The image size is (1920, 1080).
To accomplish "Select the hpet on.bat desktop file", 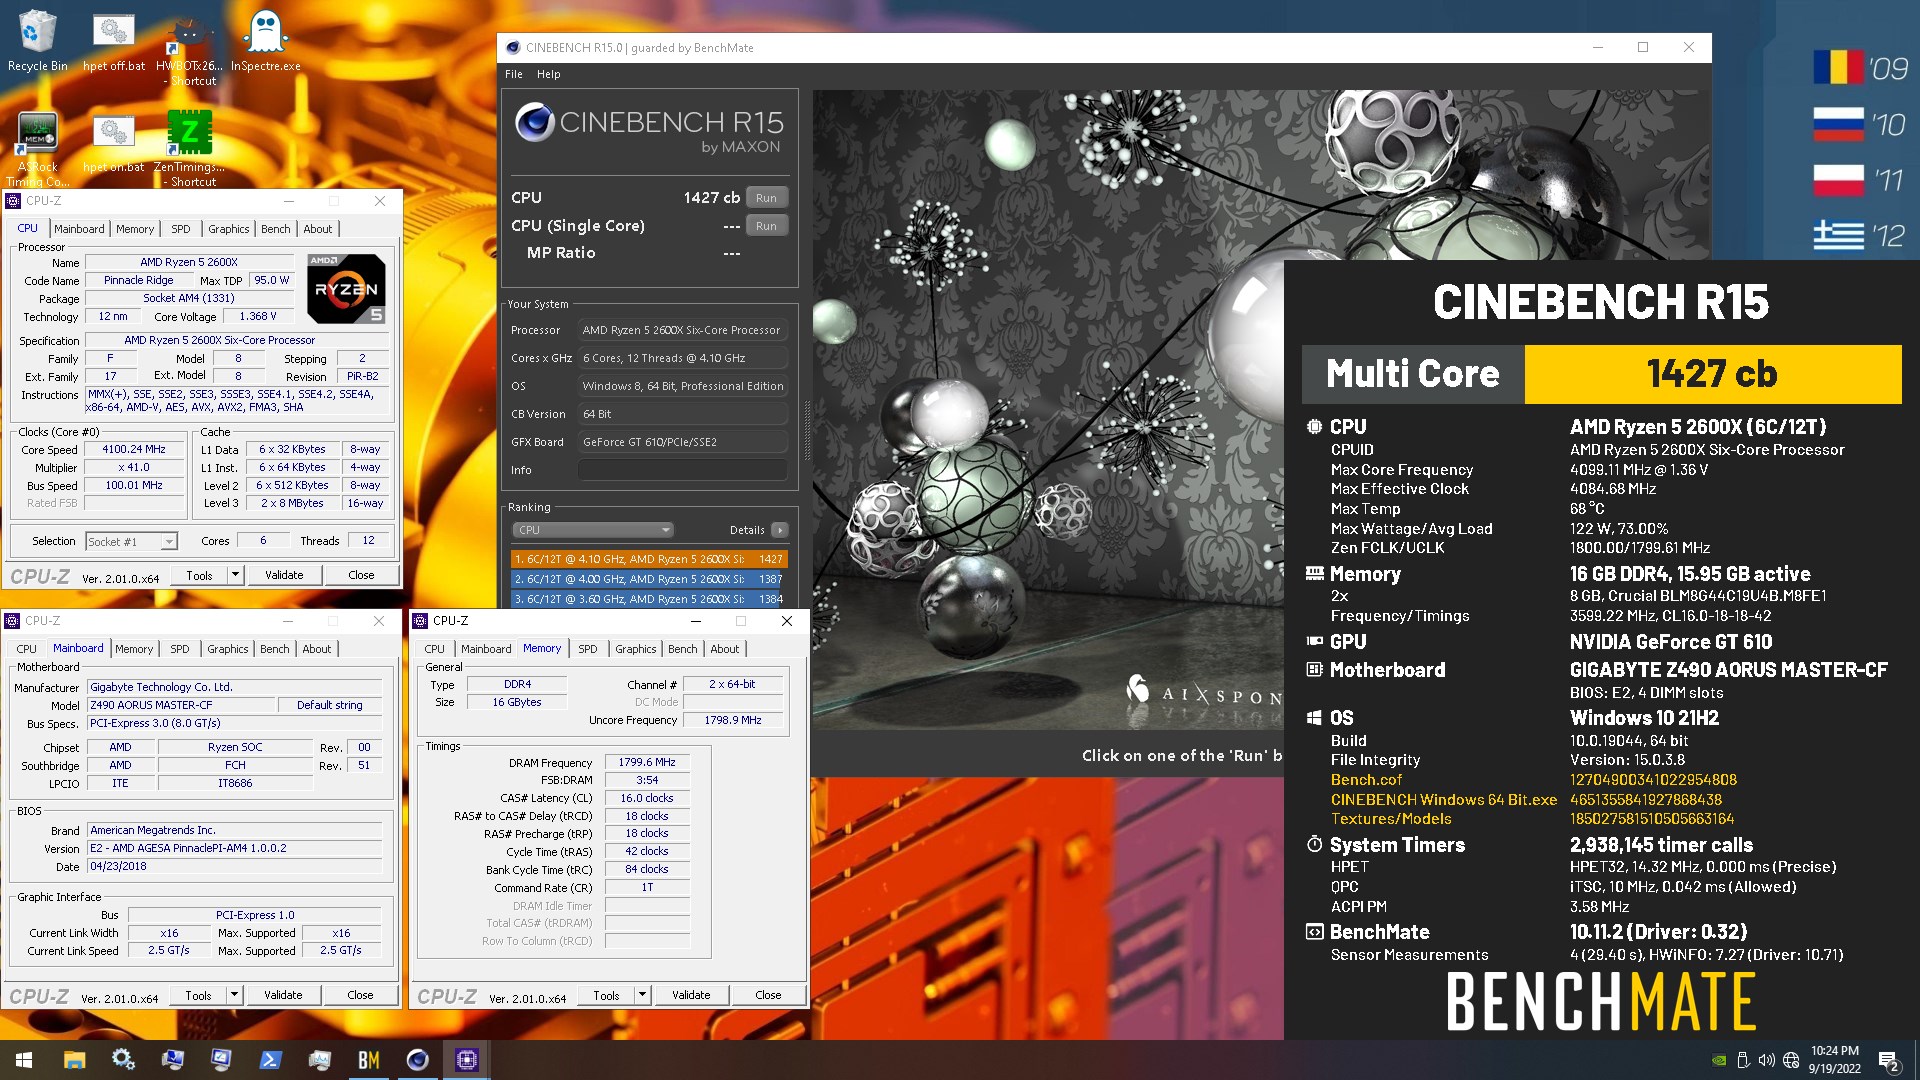I will click(114, 142).
